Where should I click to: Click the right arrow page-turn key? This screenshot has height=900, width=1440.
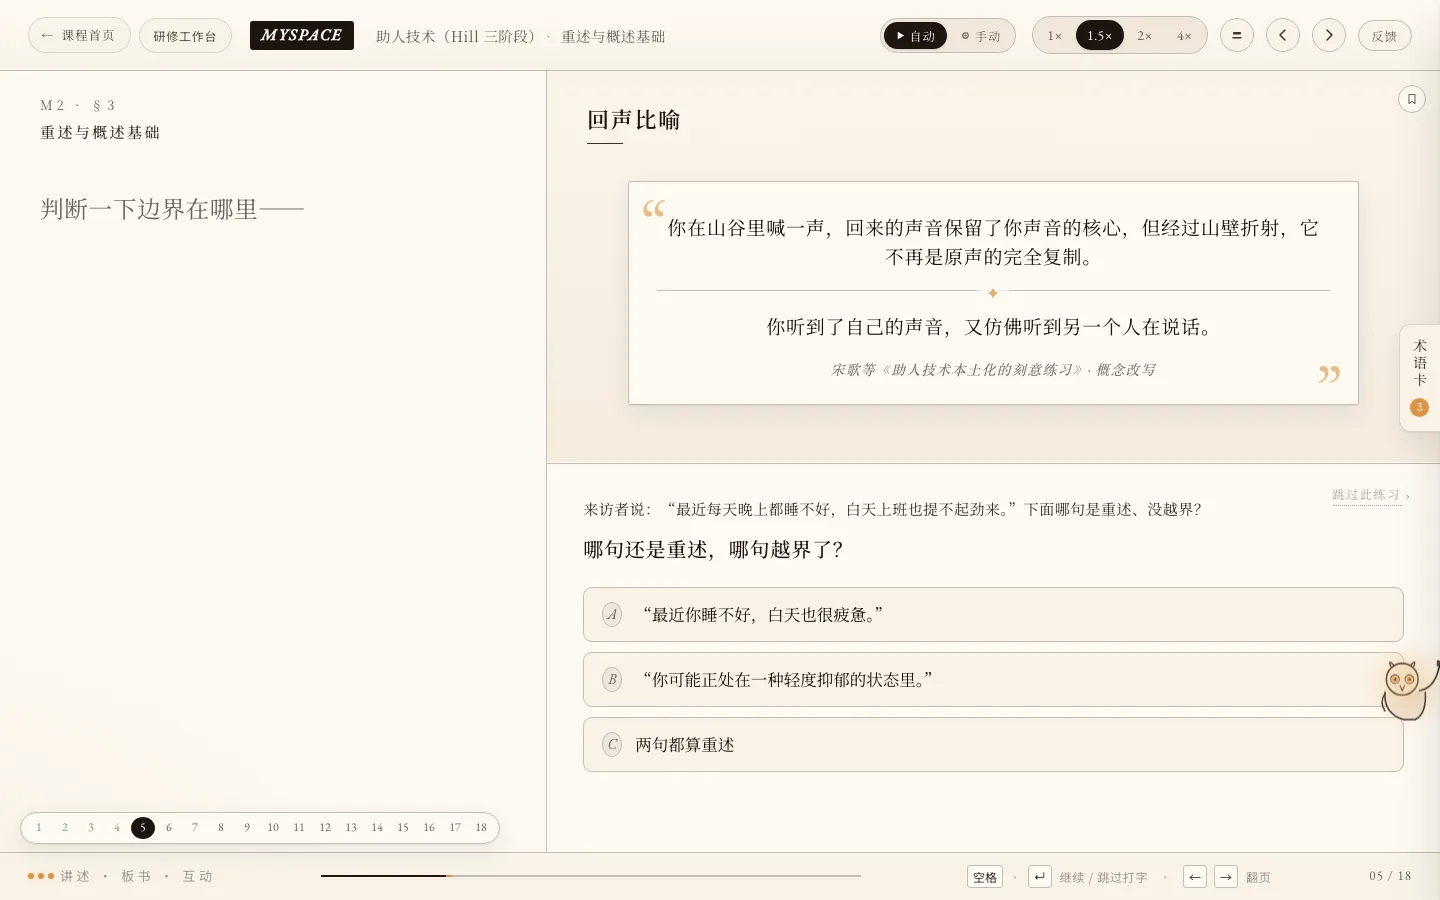tap(1225, 877)
